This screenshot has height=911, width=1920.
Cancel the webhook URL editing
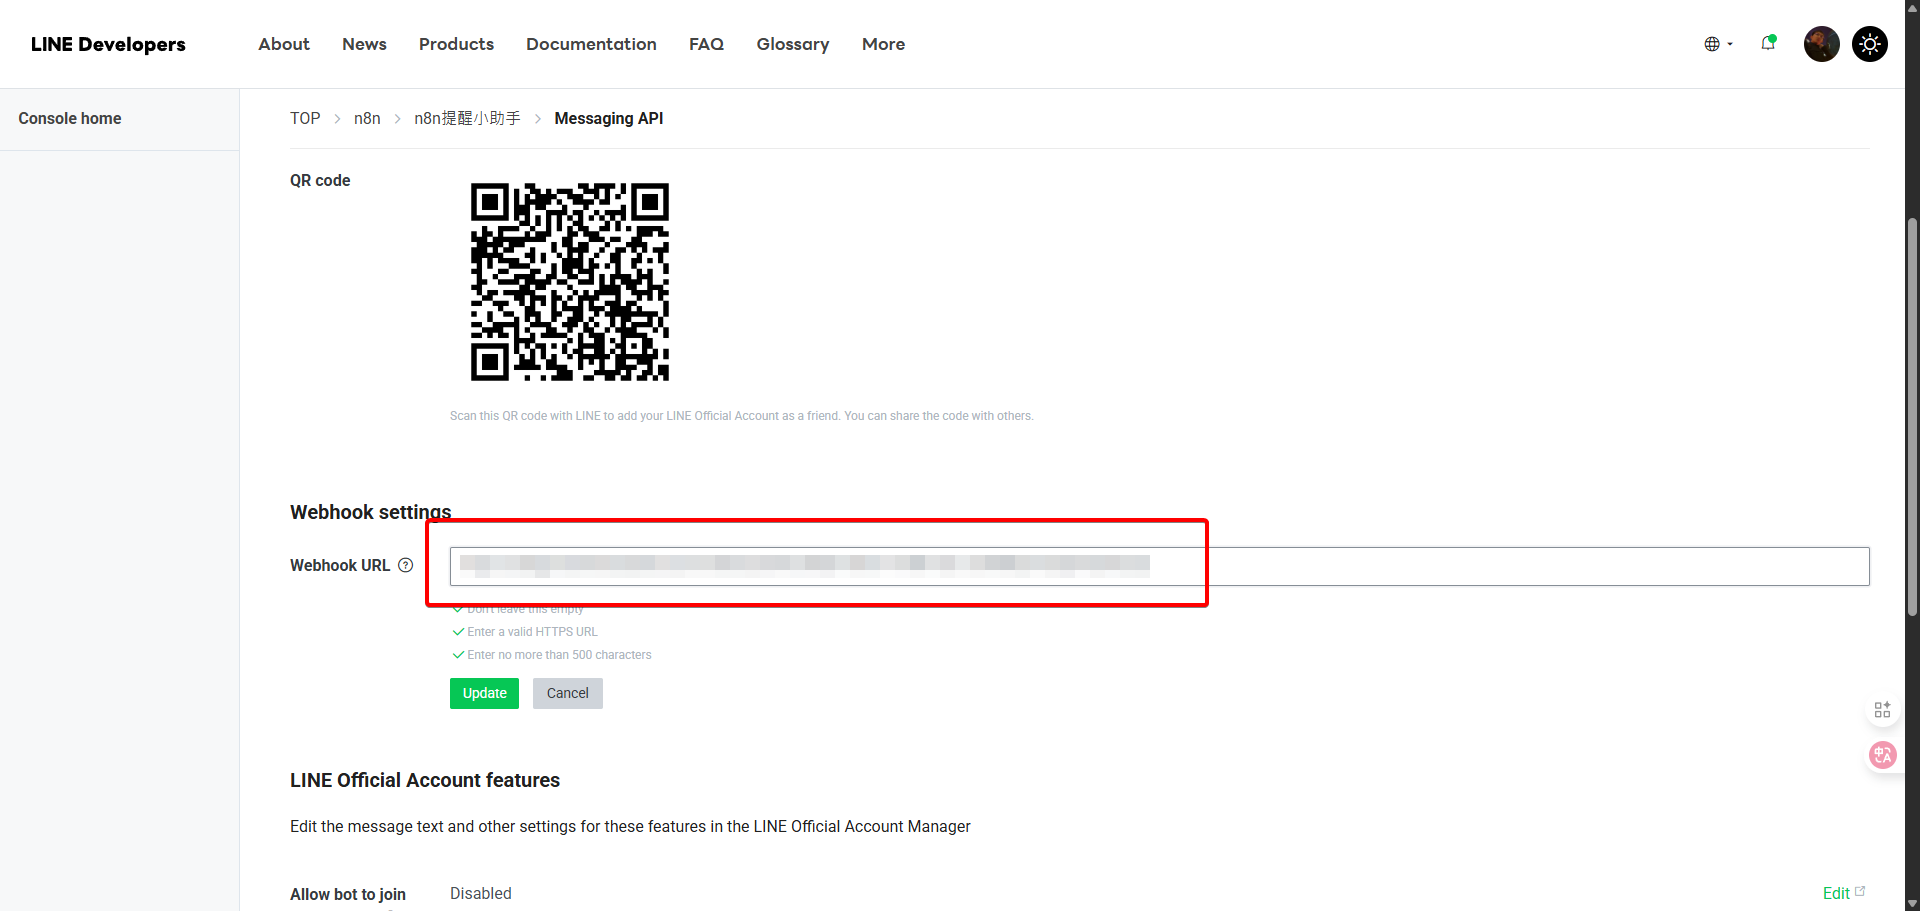pos(567,693)
